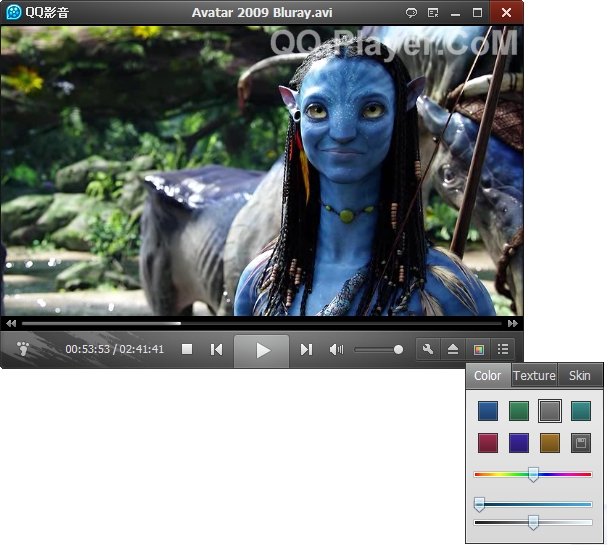607x545 pixels.
Task: Mute audio with the speaker icon
Action: pyautogui.click(x=336, y=350)
